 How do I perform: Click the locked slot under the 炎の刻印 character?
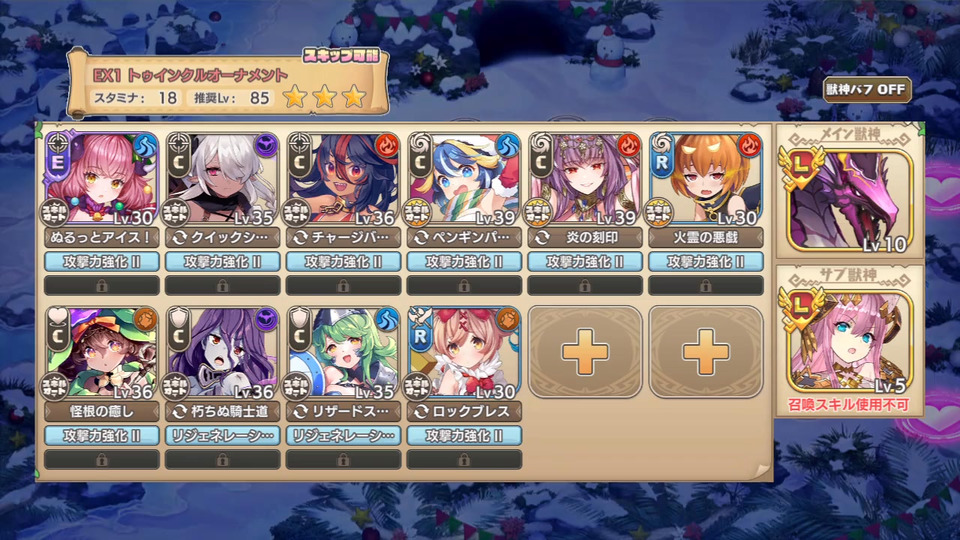point(585,285)
